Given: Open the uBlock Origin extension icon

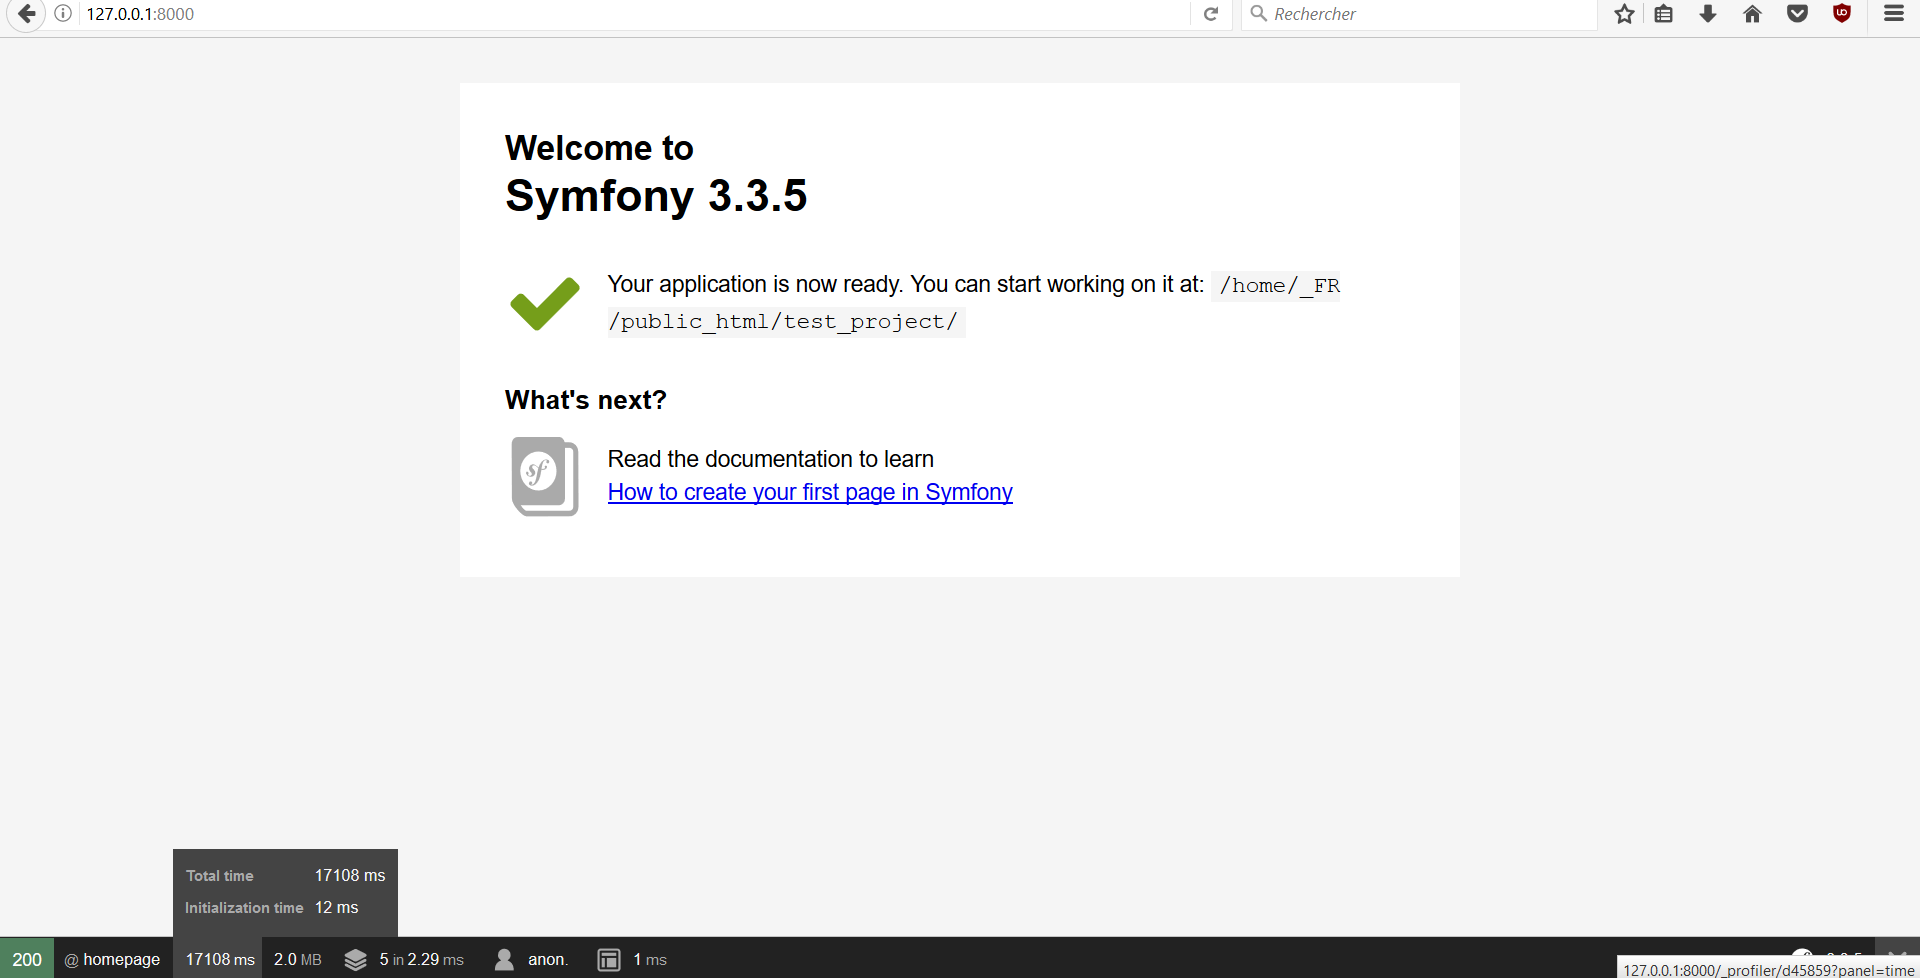Looking at the screenshot, I should coord(1842,13).
